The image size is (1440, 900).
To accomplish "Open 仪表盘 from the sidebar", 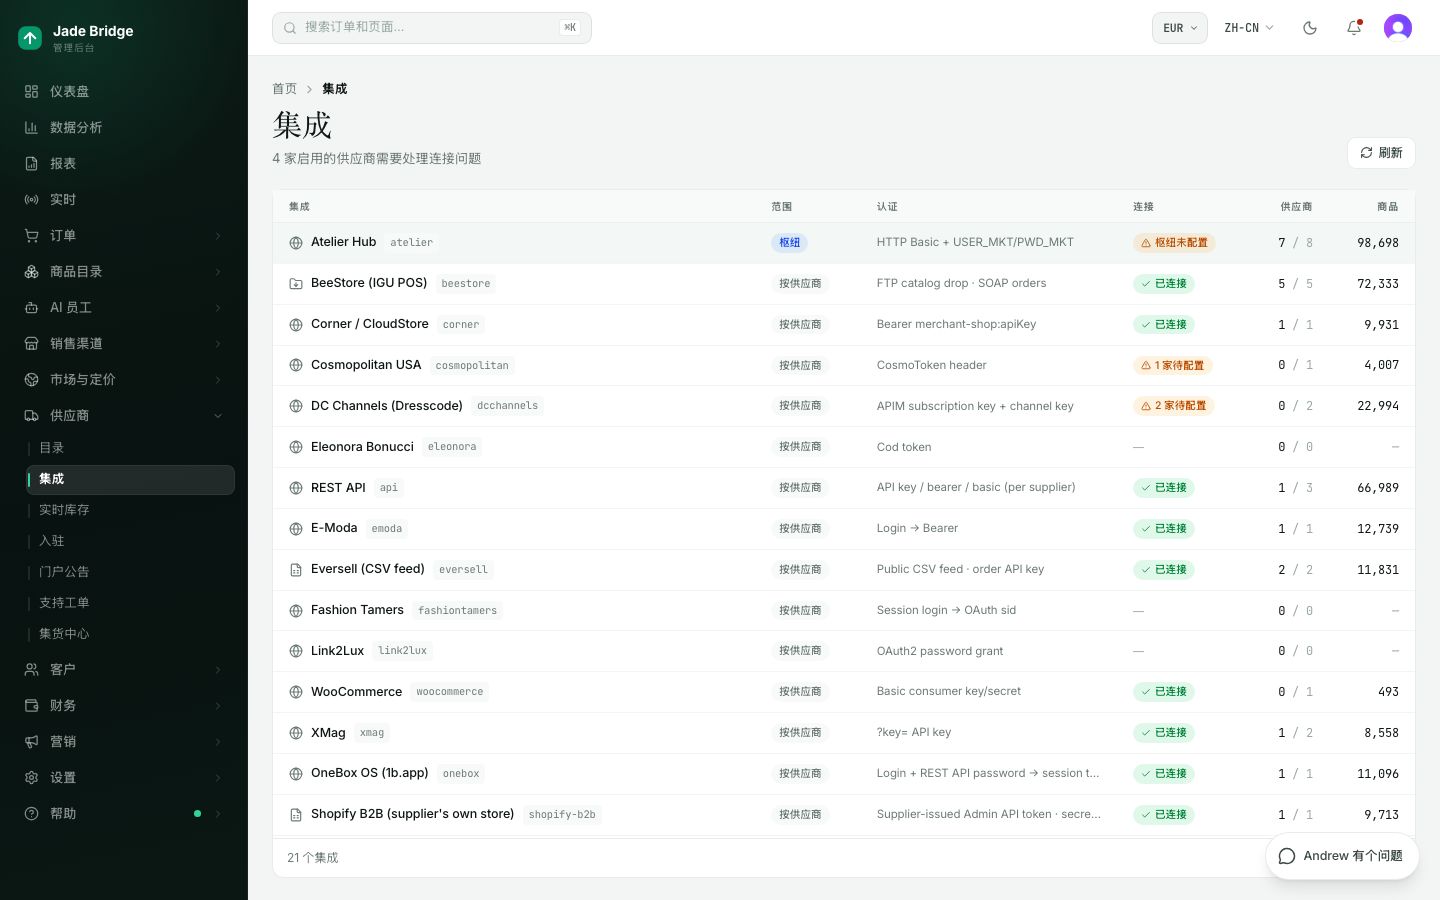I will point(124,91).
